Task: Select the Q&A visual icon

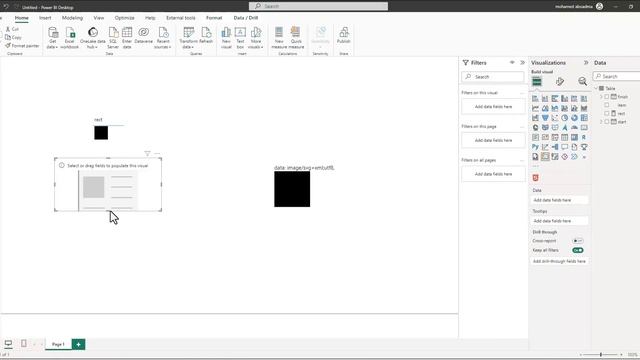Action: point(564,147)
